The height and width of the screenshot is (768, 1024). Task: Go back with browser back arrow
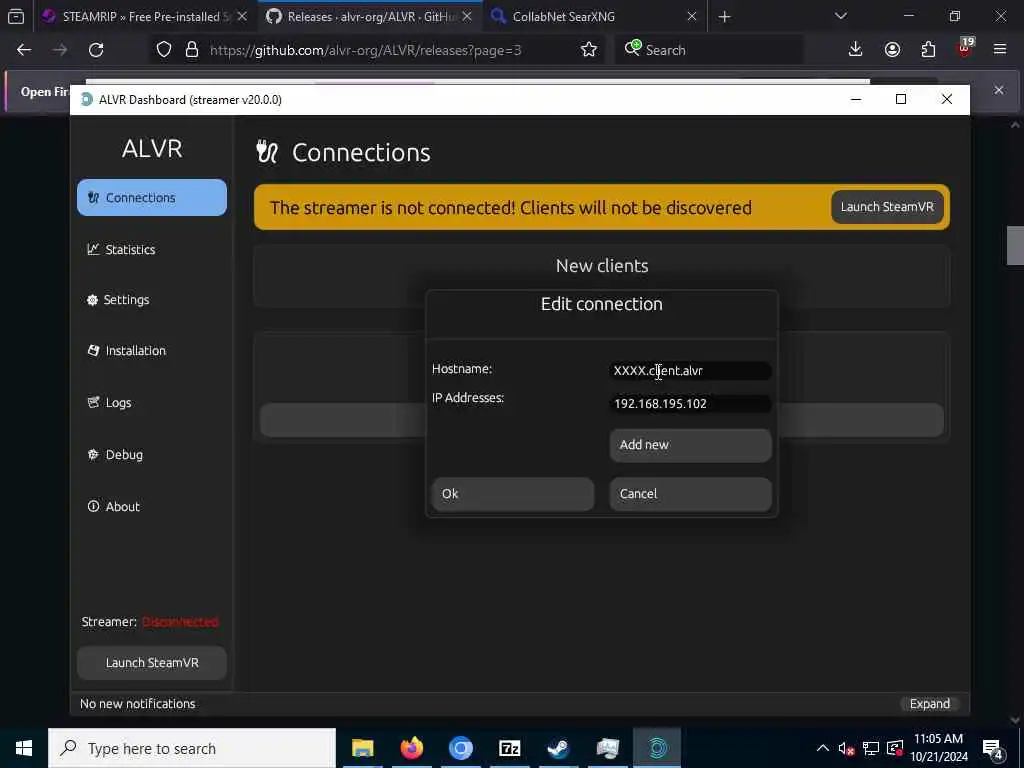(24, 50)
